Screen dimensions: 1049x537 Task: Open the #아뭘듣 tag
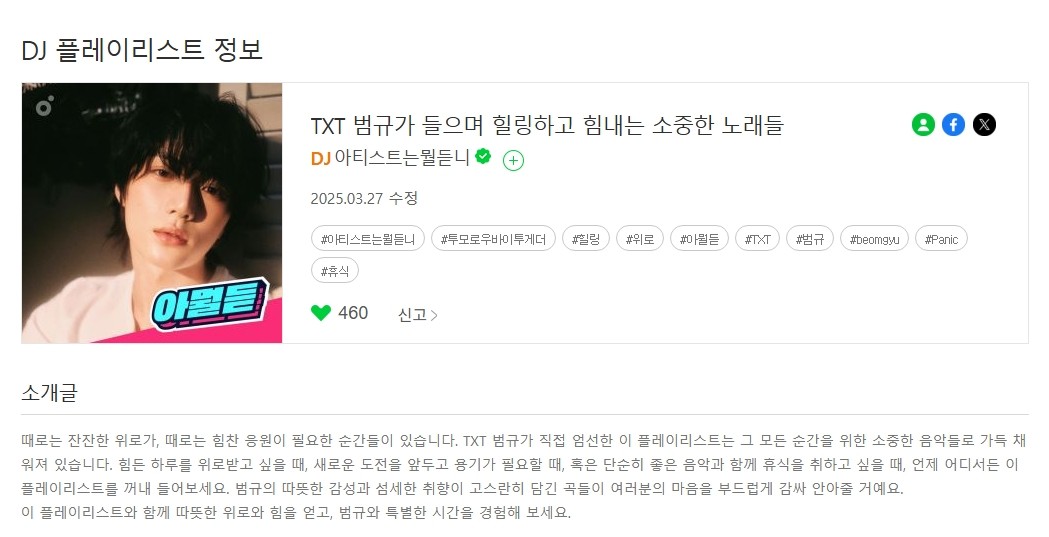[699, 239]
